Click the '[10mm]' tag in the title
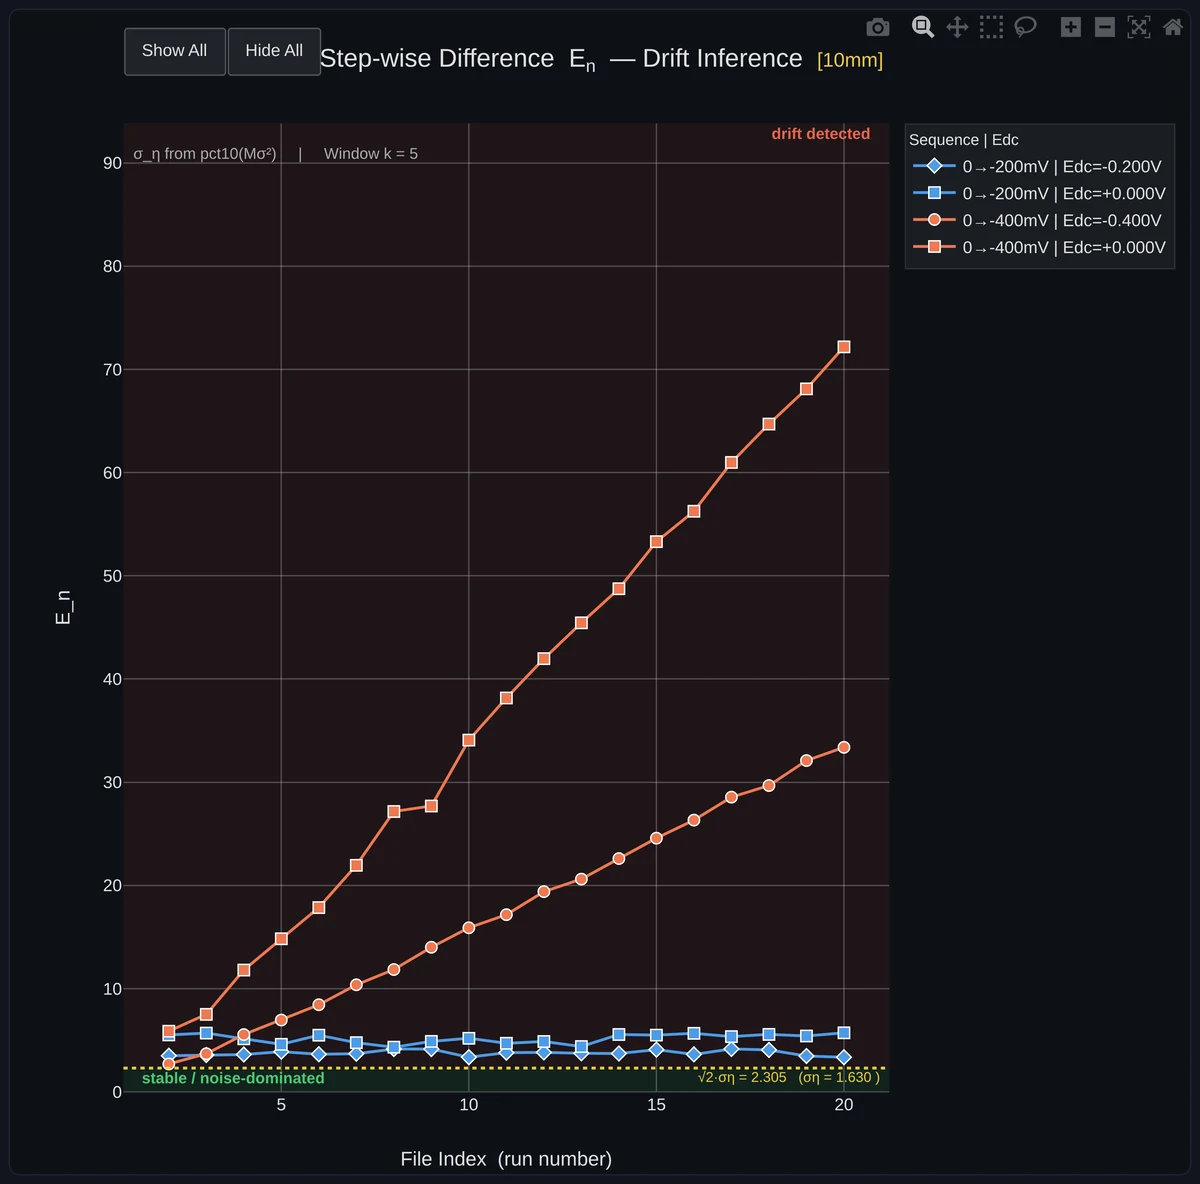Viewport: 1200px width, 1184px height. point(850,60)
